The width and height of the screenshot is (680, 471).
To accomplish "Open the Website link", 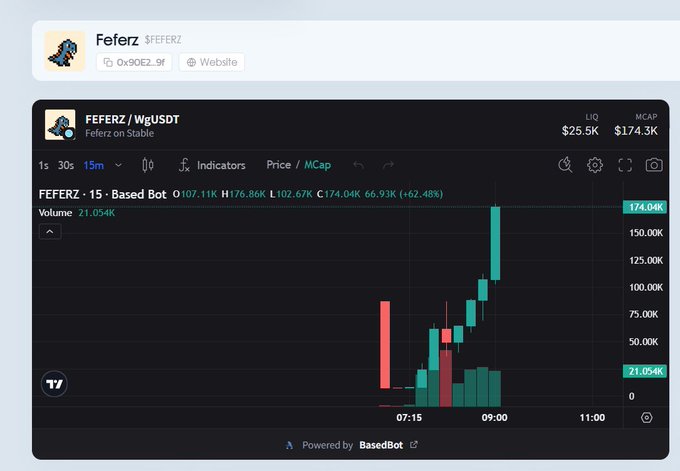I will coord(212,62).
